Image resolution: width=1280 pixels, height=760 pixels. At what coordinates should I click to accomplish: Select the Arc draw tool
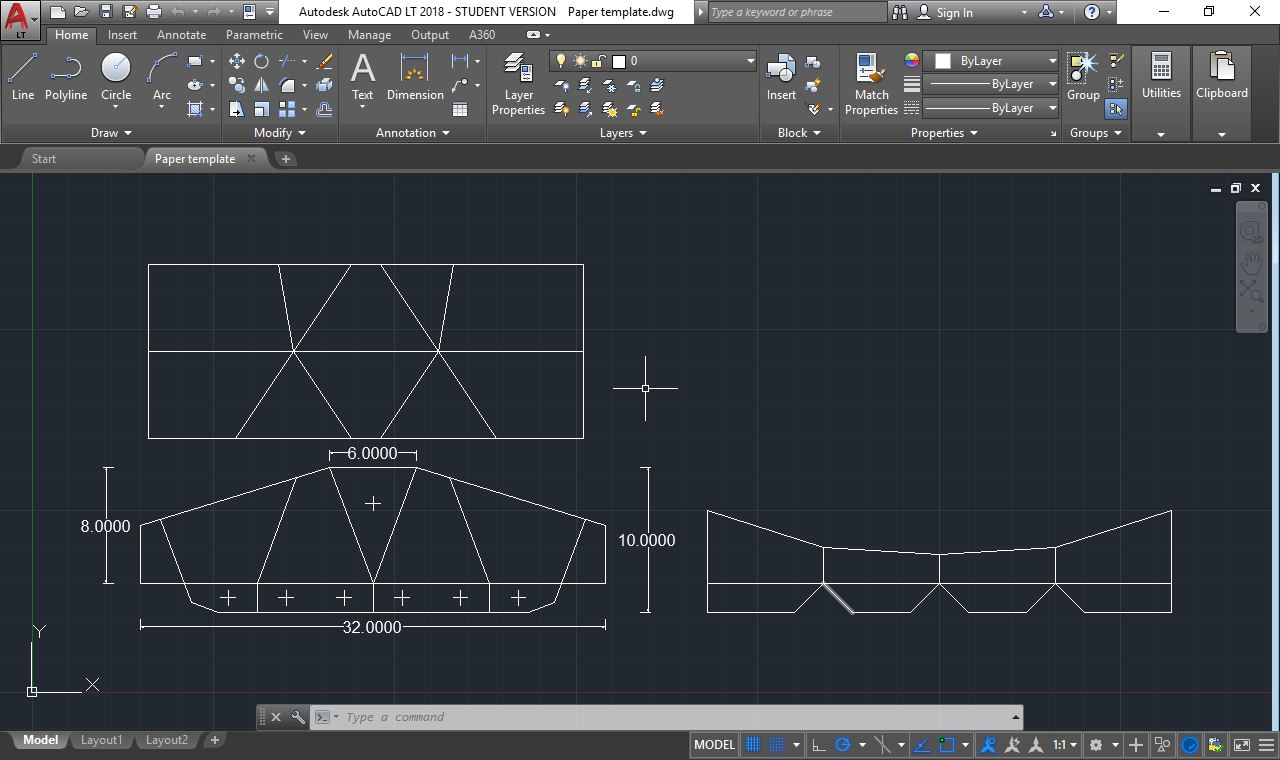click(162, 78)
